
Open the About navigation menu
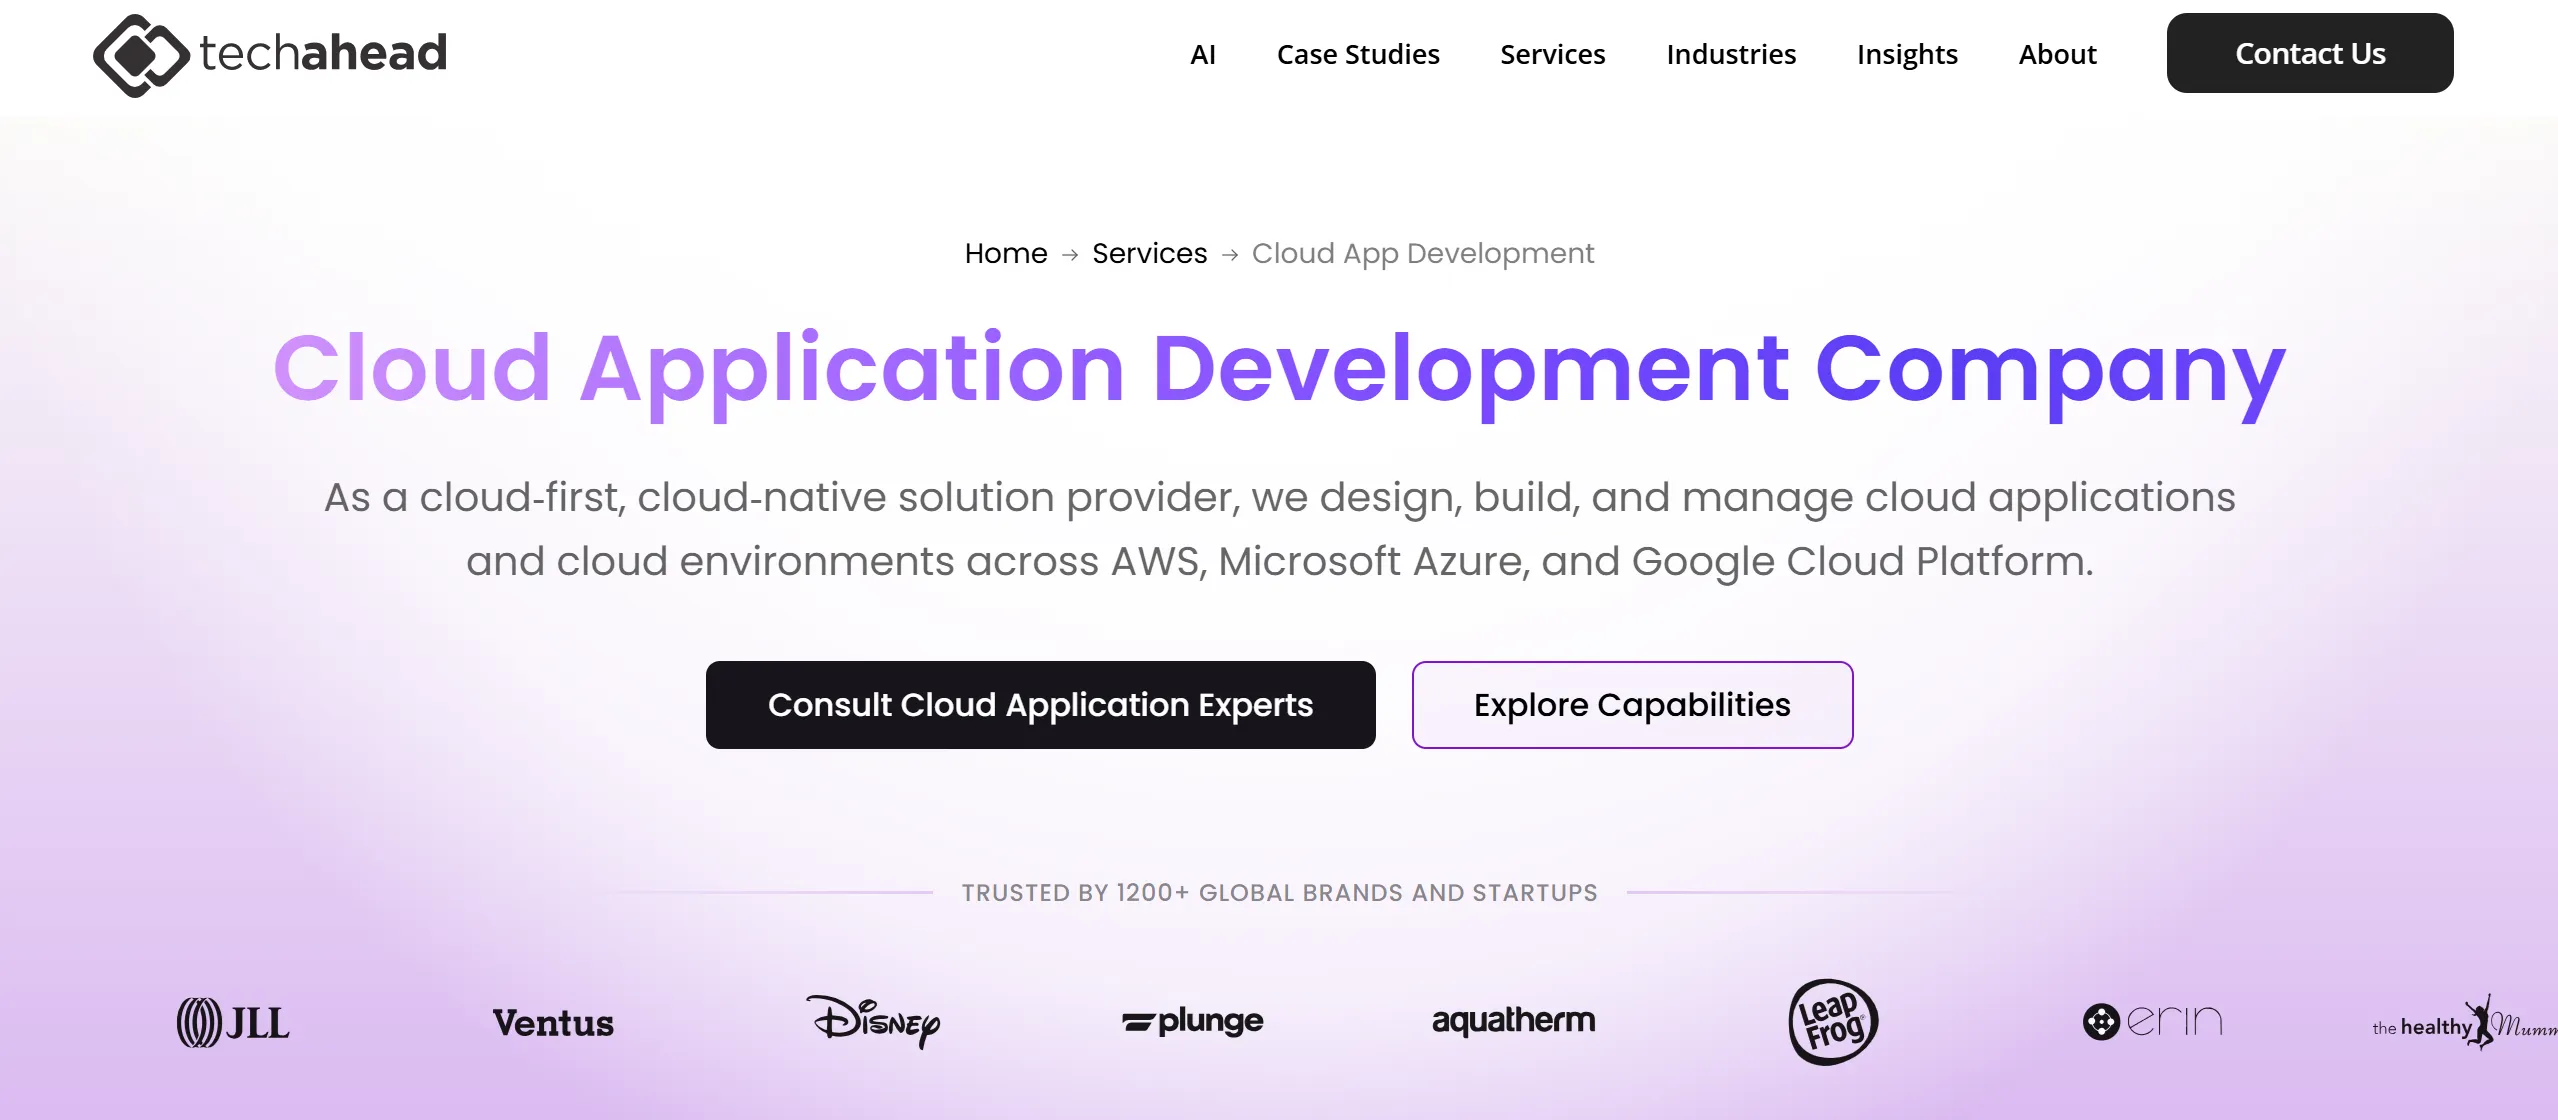coord(2057,54)
